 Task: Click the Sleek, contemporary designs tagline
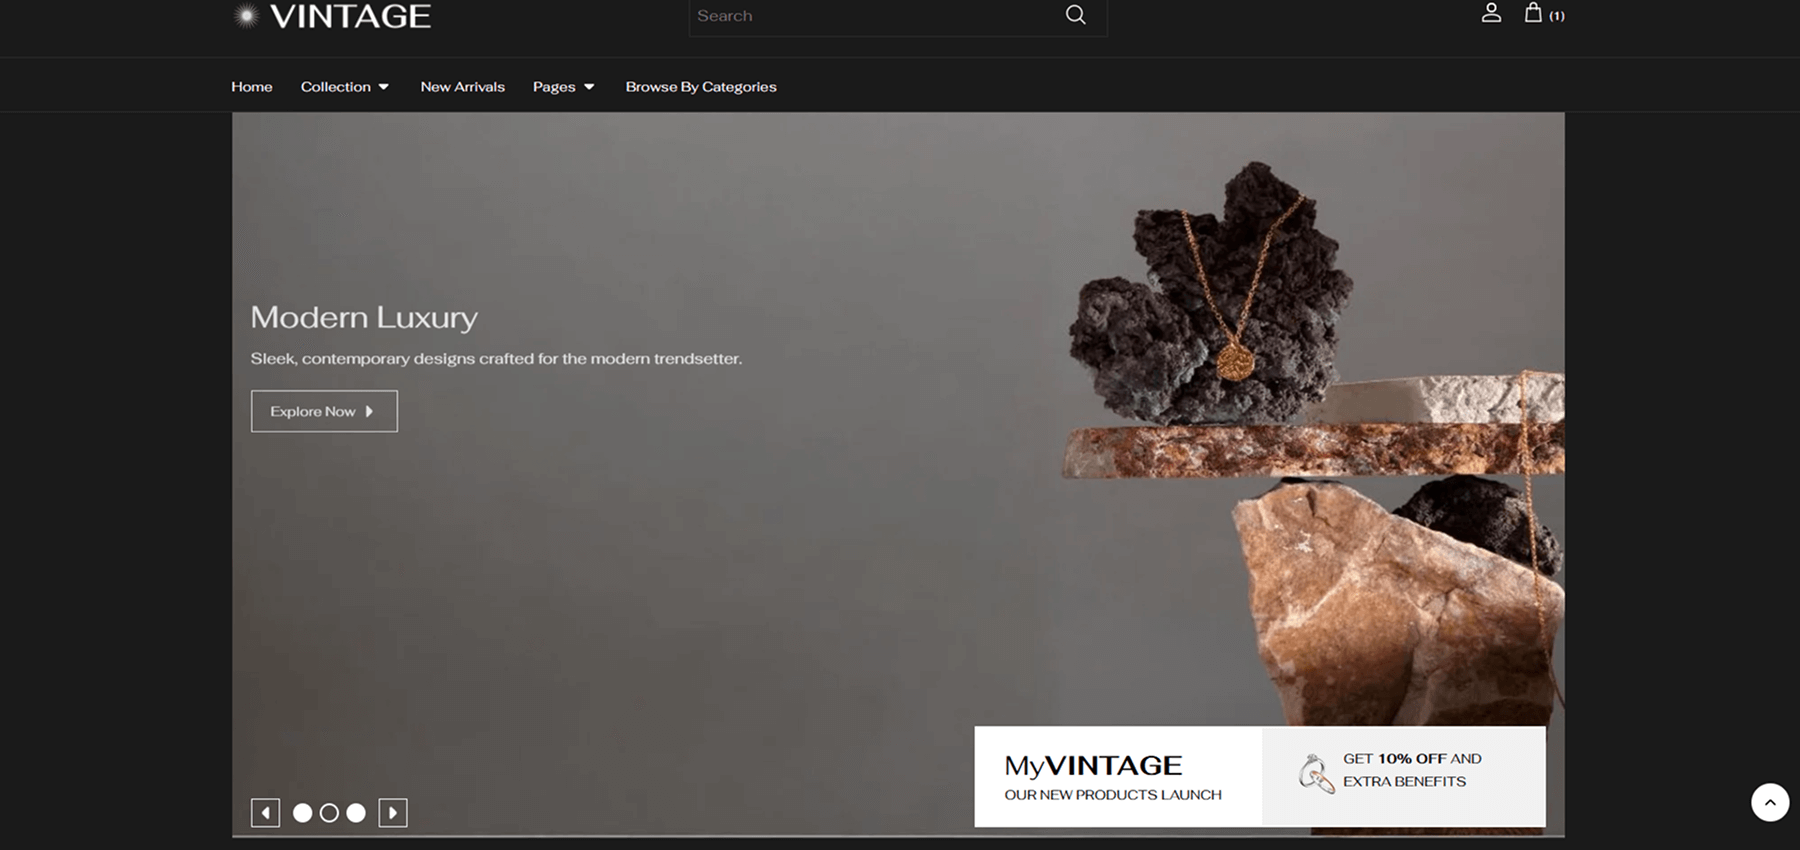pyautogui.click(x=496, y=359)
